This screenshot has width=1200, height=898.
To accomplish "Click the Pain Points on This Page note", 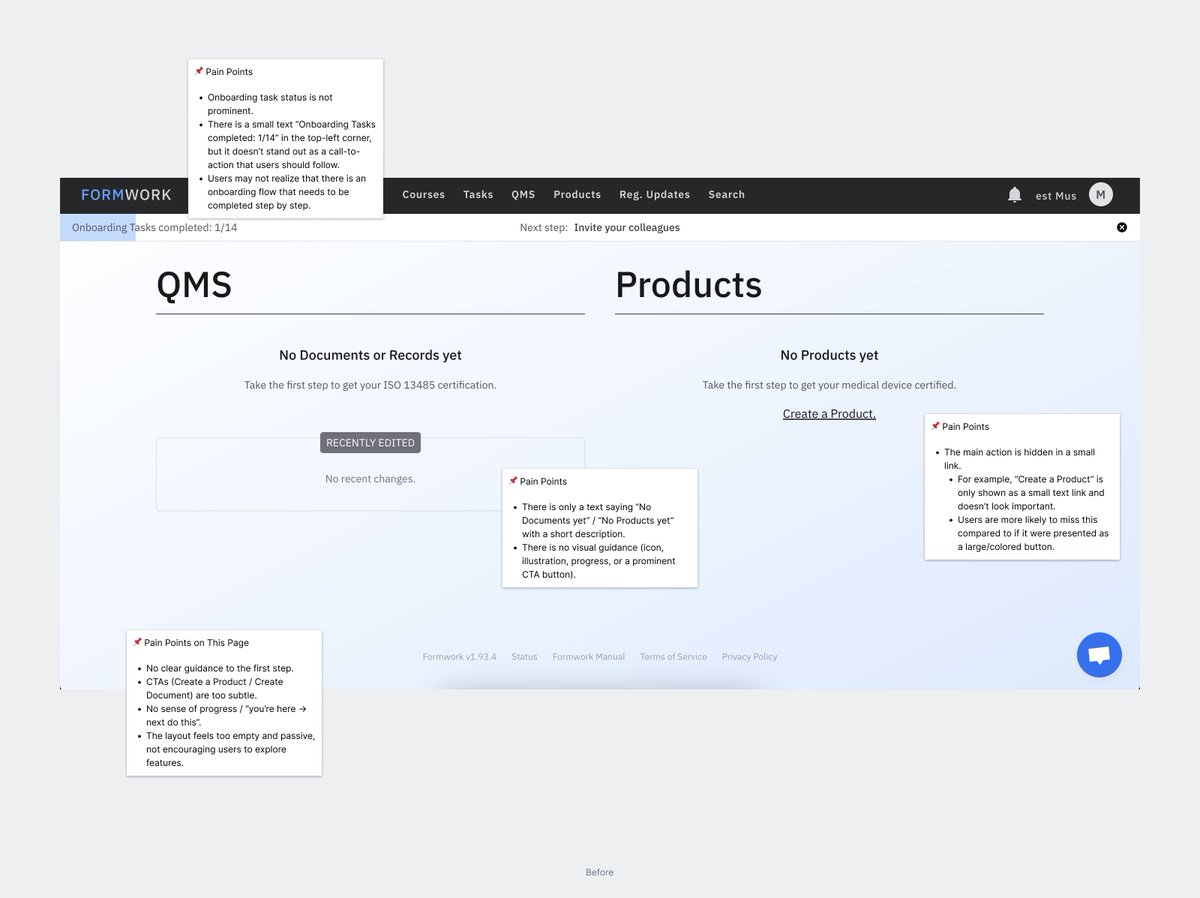I will tap(224, 703).
